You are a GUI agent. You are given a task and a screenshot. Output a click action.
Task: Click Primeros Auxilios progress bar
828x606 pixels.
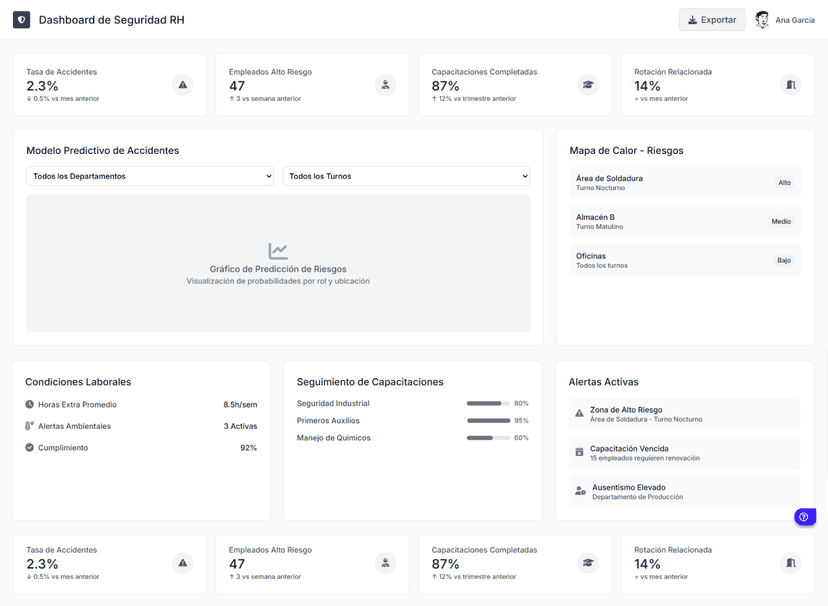coord(488,421)
